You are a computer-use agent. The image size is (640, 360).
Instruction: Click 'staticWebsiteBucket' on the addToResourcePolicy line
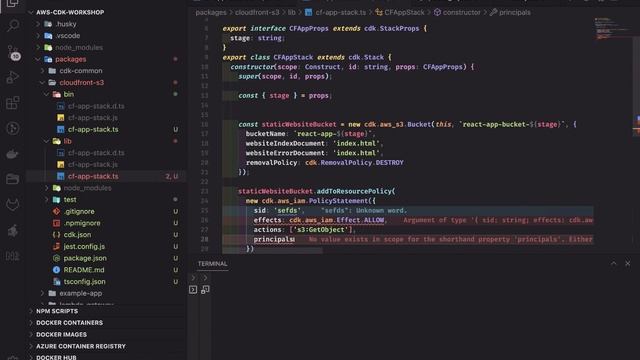pyautogui.click(x=276, y=191)
